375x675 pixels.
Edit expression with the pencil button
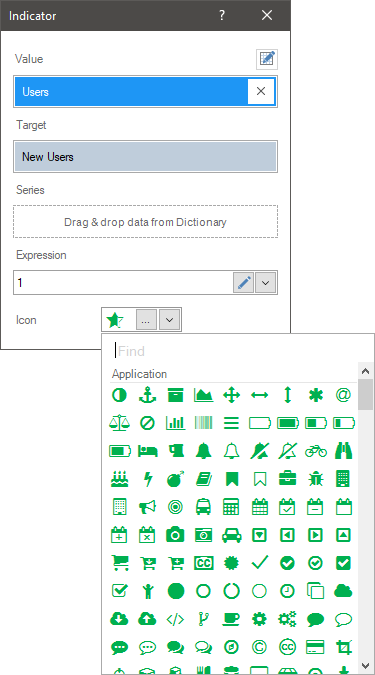(x=244, y=282)
